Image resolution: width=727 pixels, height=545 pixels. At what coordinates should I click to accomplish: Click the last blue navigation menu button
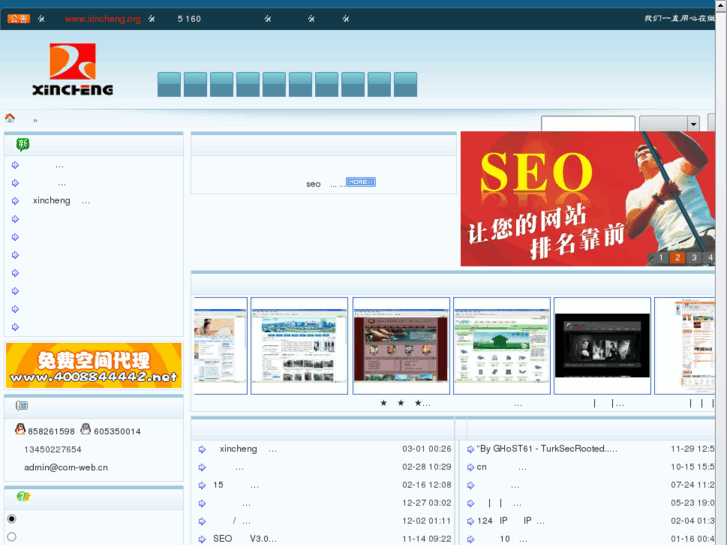pos(405,85)
